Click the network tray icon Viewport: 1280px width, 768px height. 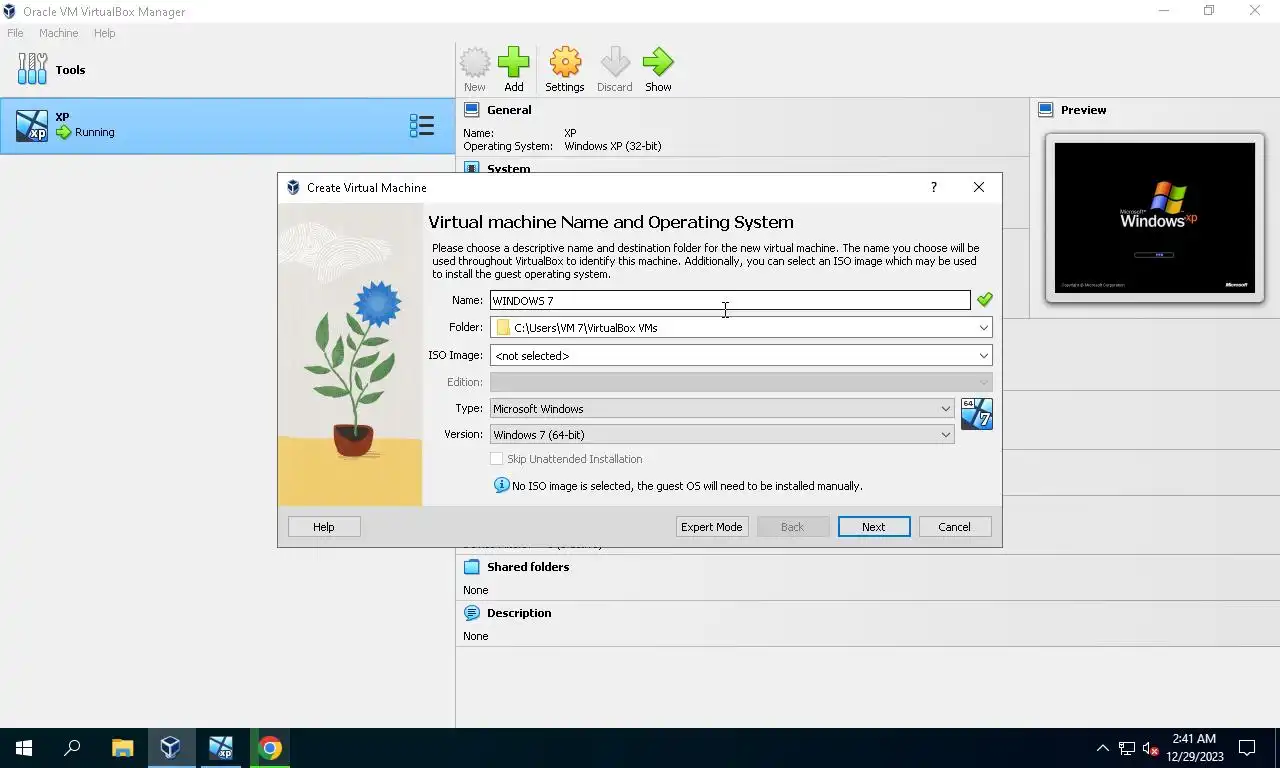[1127, 748]
